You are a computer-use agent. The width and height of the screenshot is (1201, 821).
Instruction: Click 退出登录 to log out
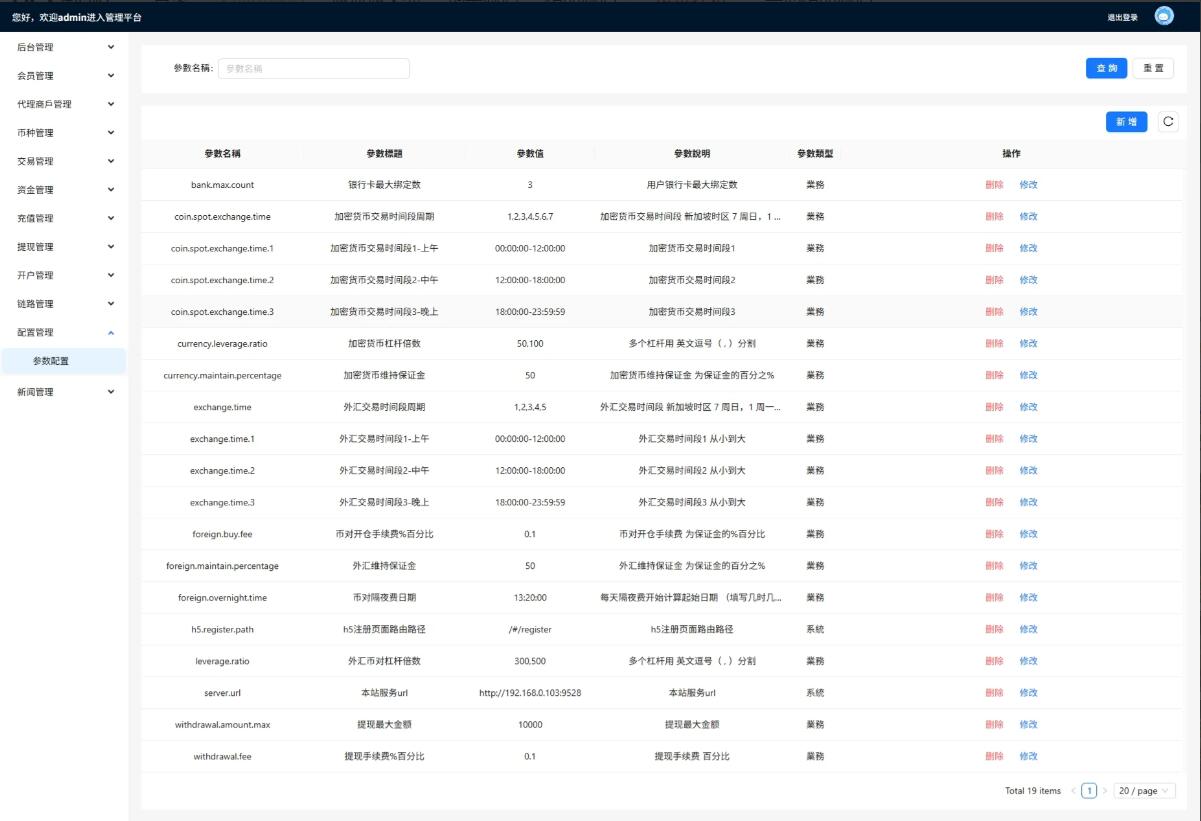tap(1122, 17)
